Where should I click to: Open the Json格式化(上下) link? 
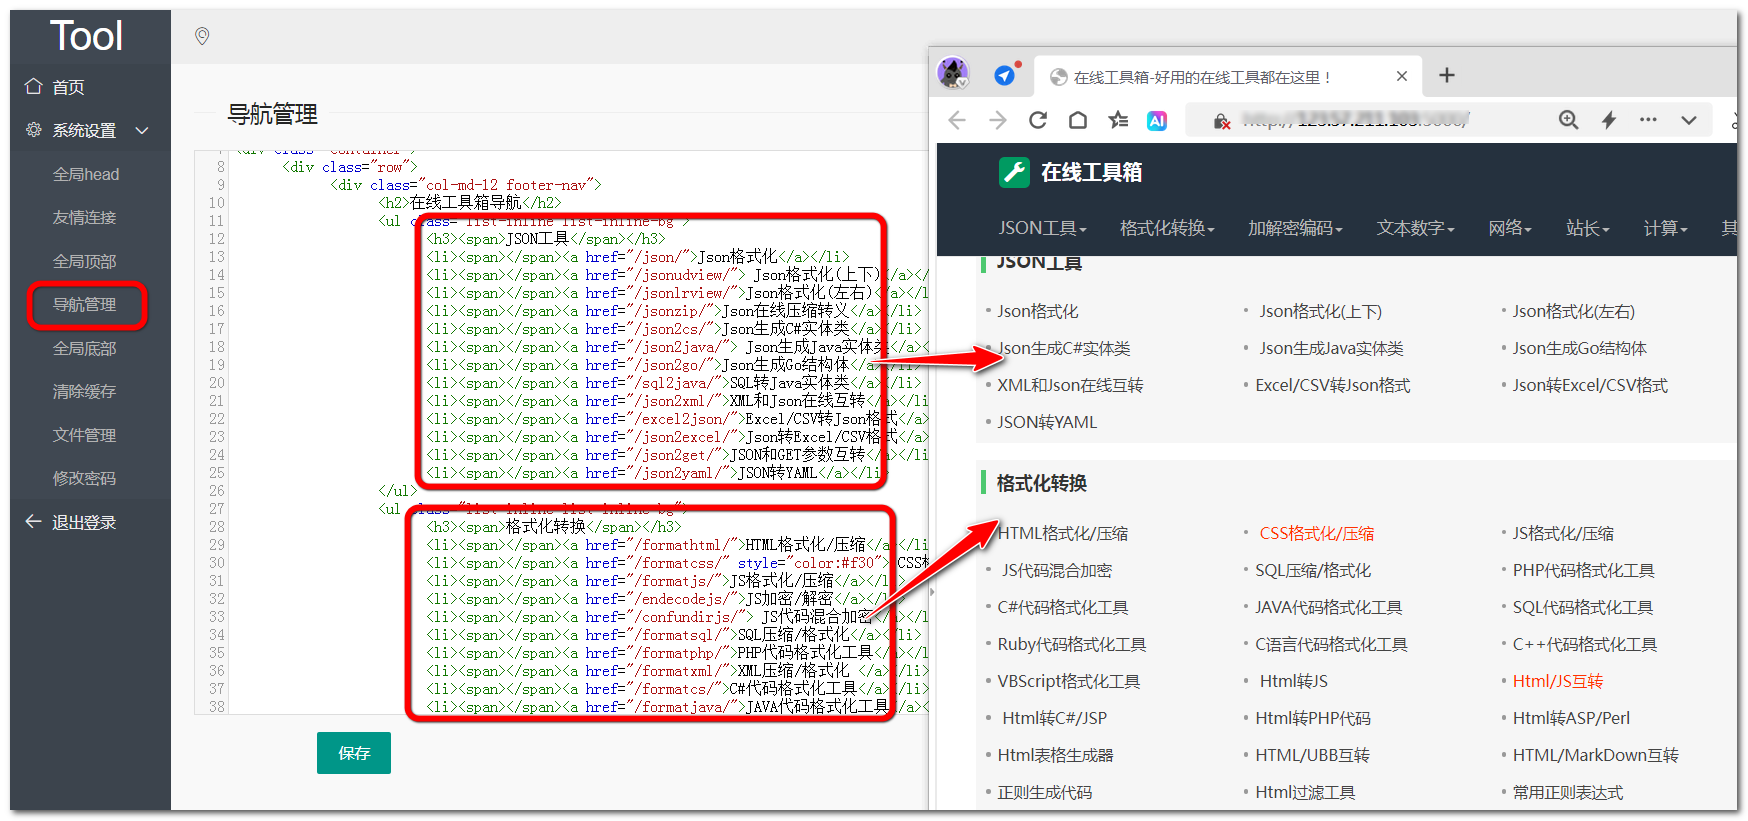pos(1320,311)
